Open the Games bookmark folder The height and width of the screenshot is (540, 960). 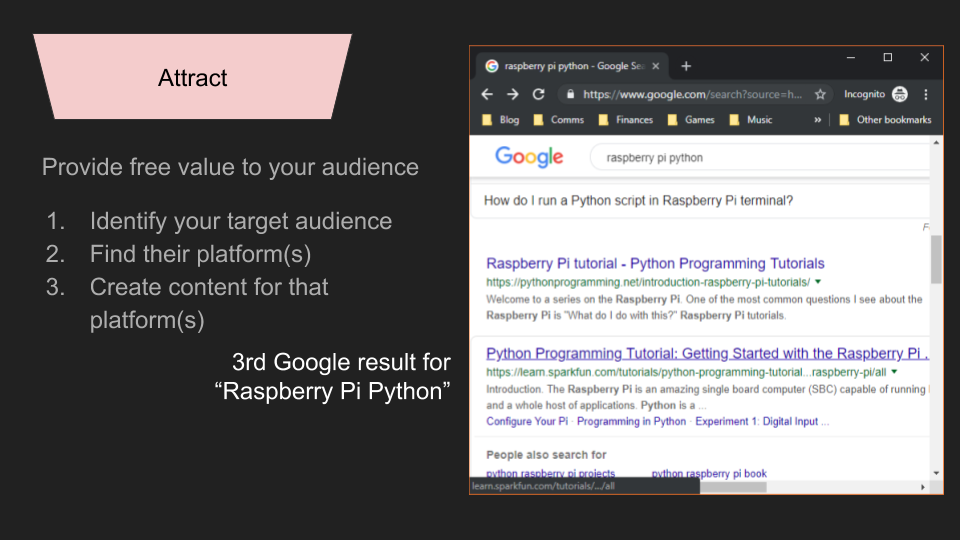coord(691,120)
